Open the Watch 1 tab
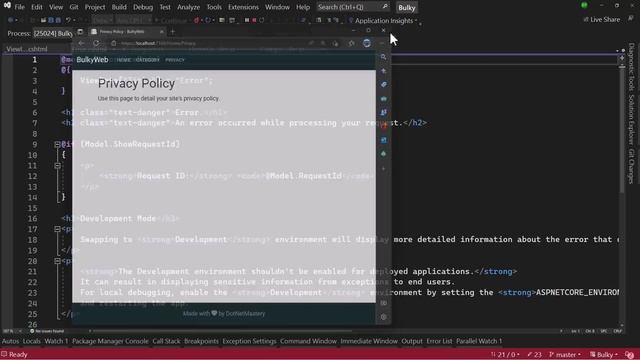 (56, 341)
